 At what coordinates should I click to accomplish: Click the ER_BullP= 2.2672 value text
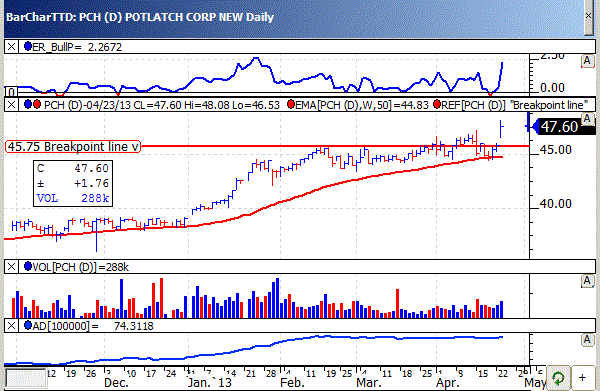click(77, 47)
